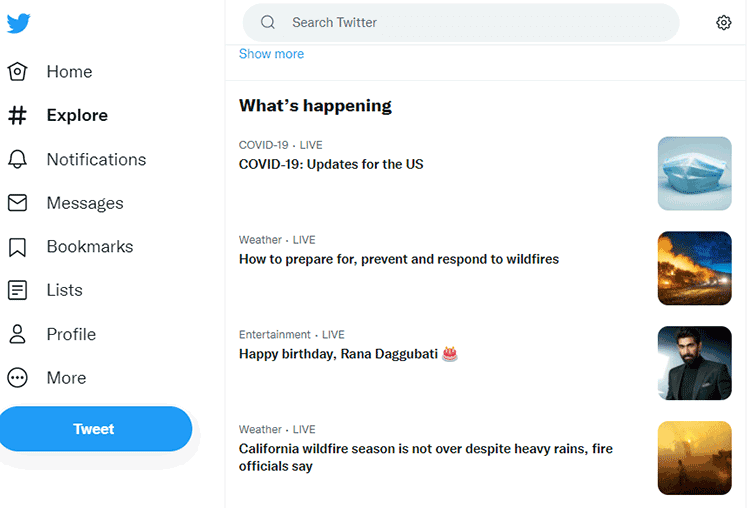
Task: Open COVID-19 Updates for the US
Action: (331, 164)
